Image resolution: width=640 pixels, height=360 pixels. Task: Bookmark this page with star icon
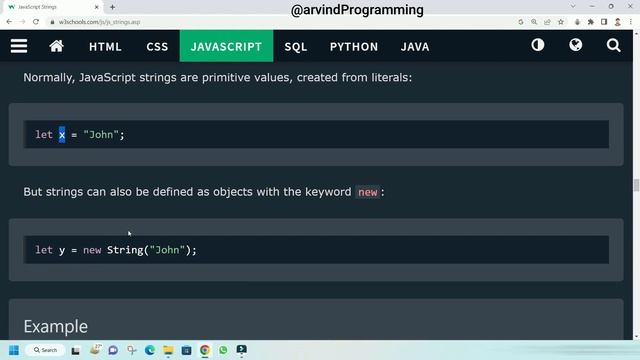point(561,22)
